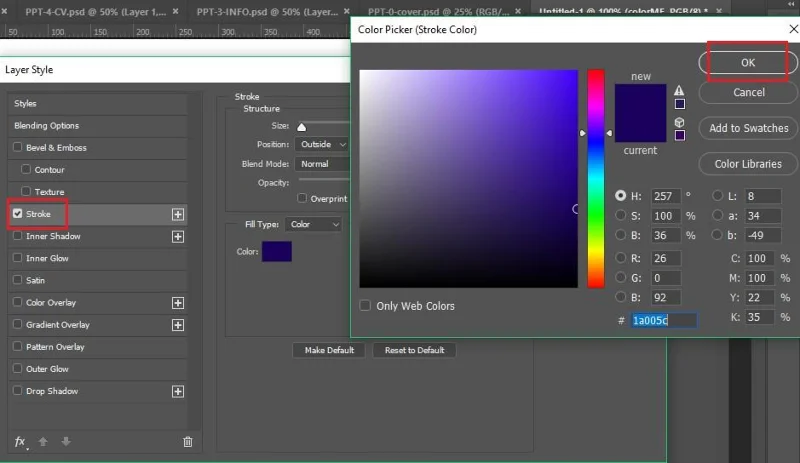Select the L lightness radio button
This screenshot has height=463, width=800.
coord(717,196)
